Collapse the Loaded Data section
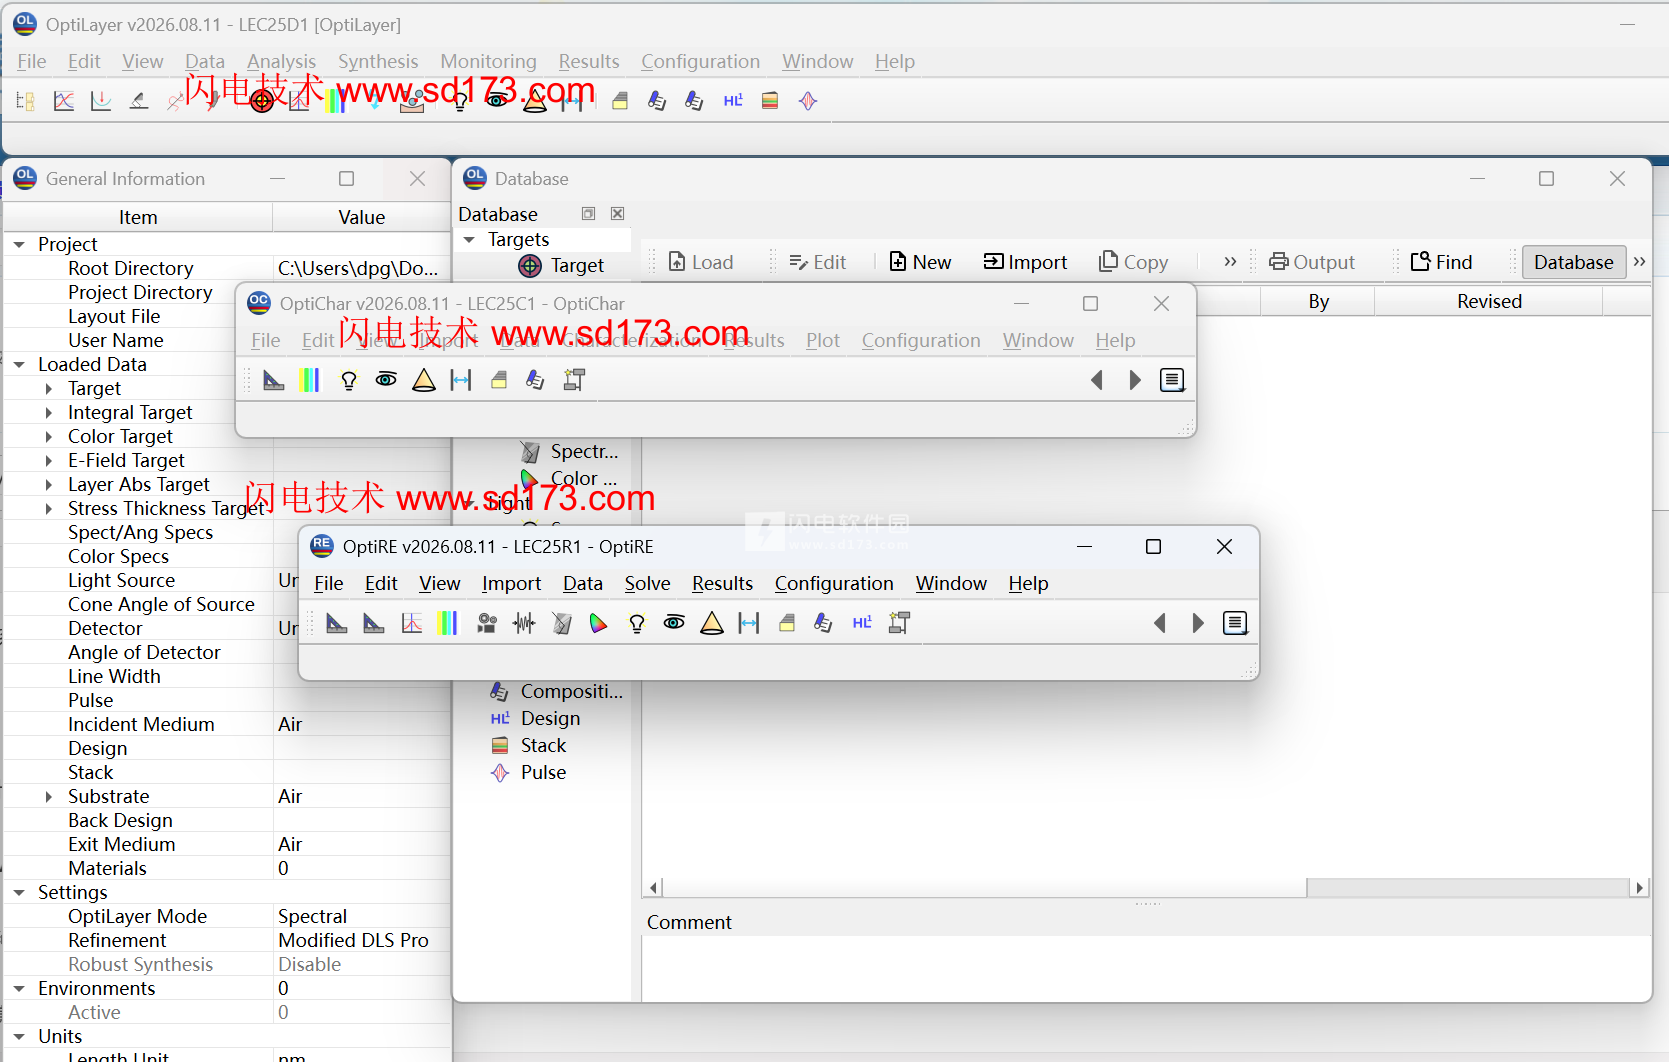The width and height of the screenshot is (1669, 1062). pos(19,365)
